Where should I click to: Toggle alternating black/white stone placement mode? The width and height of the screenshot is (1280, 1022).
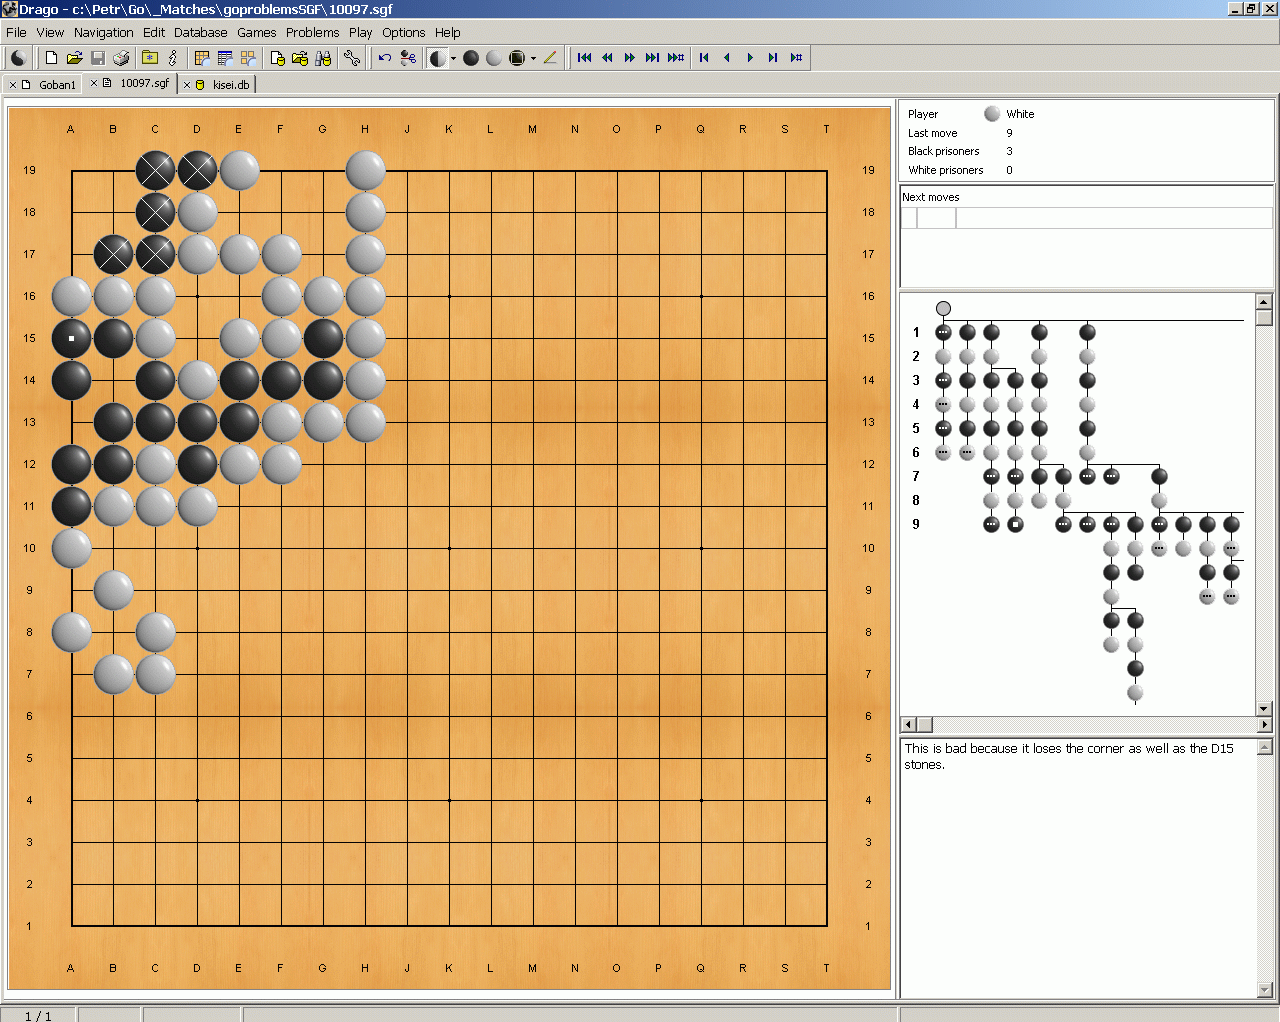[437, 58]
